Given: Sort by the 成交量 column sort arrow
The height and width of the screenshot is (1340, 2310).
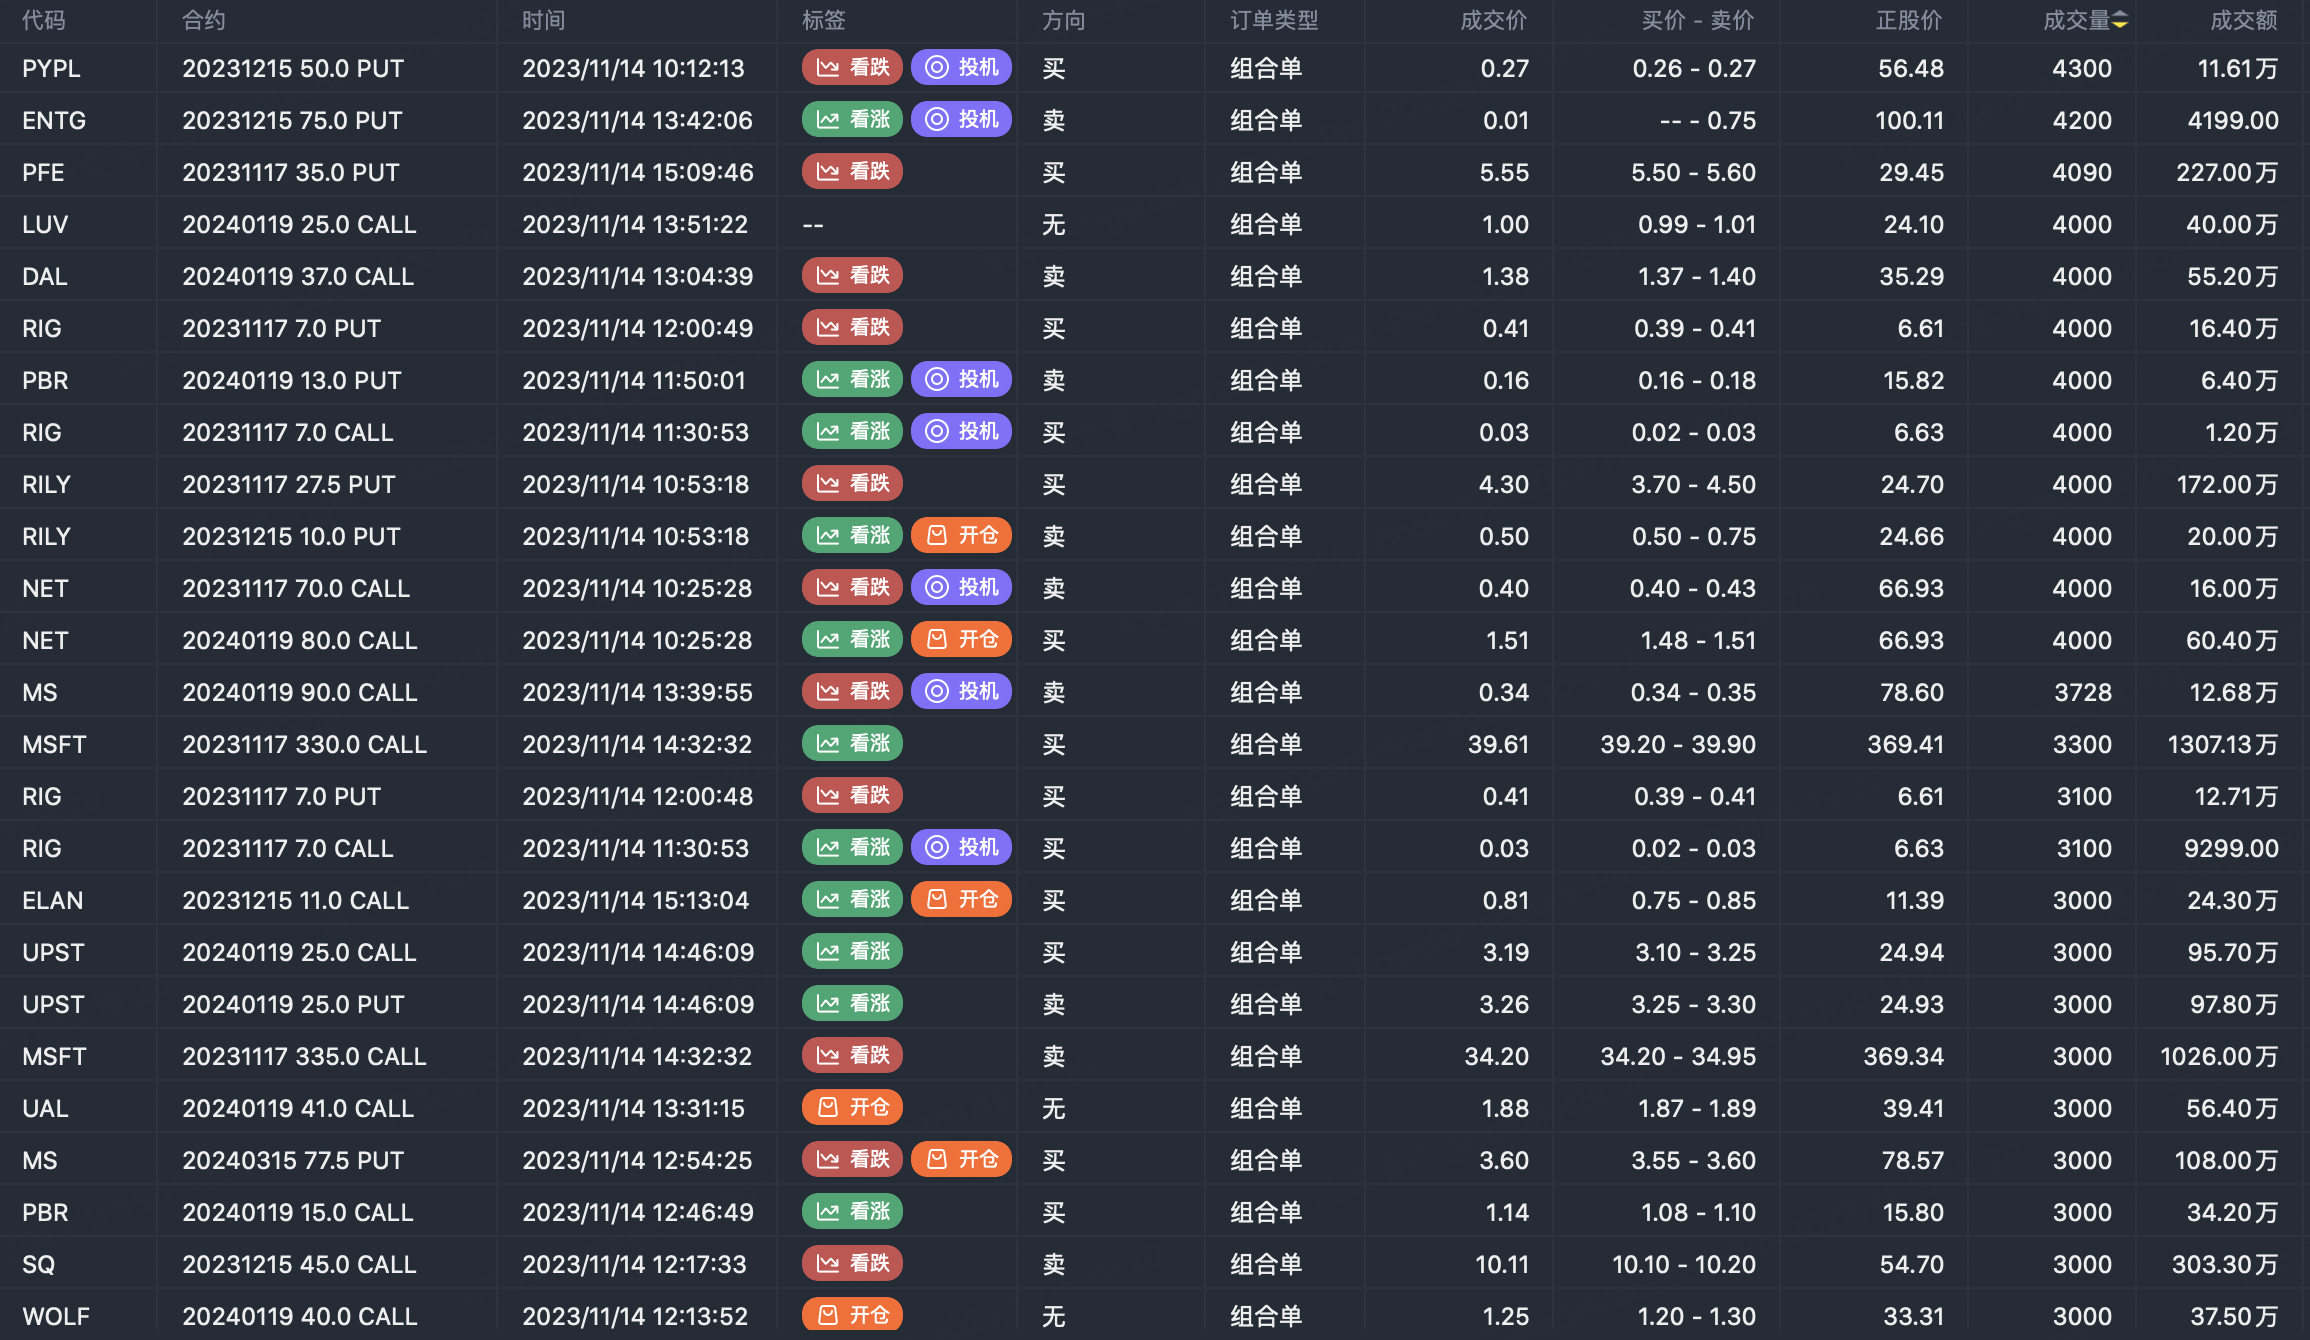Looking at the screenshot, I should tap(2120, 21).
